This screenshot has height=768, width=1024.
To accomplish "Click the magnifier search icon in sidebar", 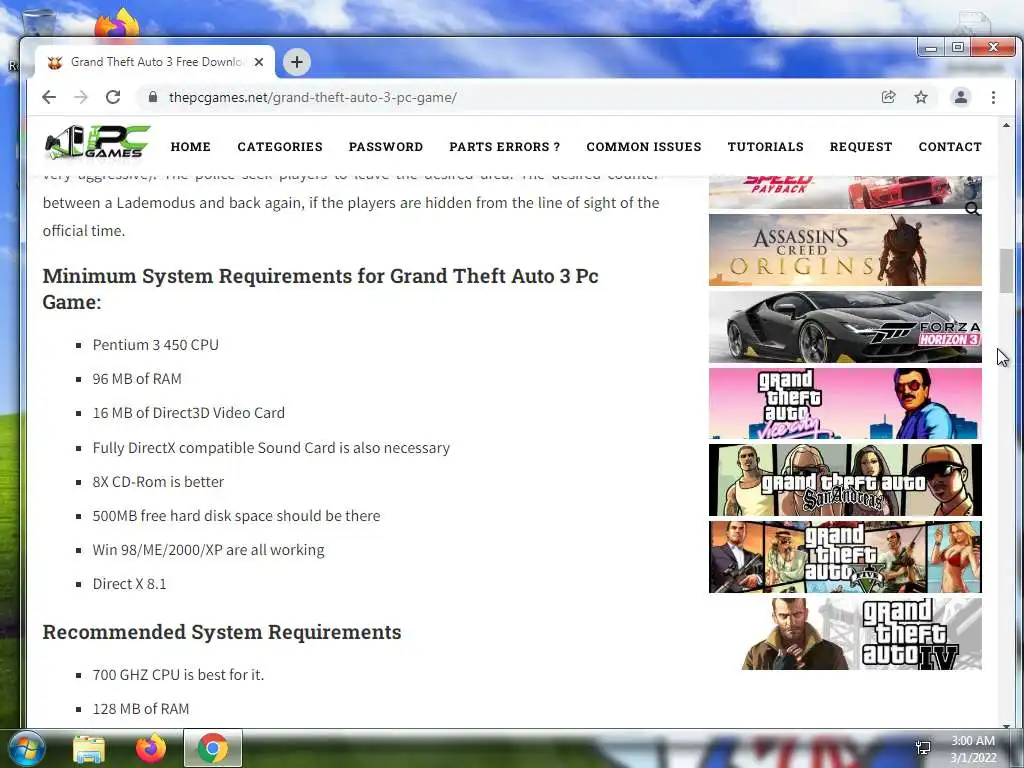I will (972, 209).
